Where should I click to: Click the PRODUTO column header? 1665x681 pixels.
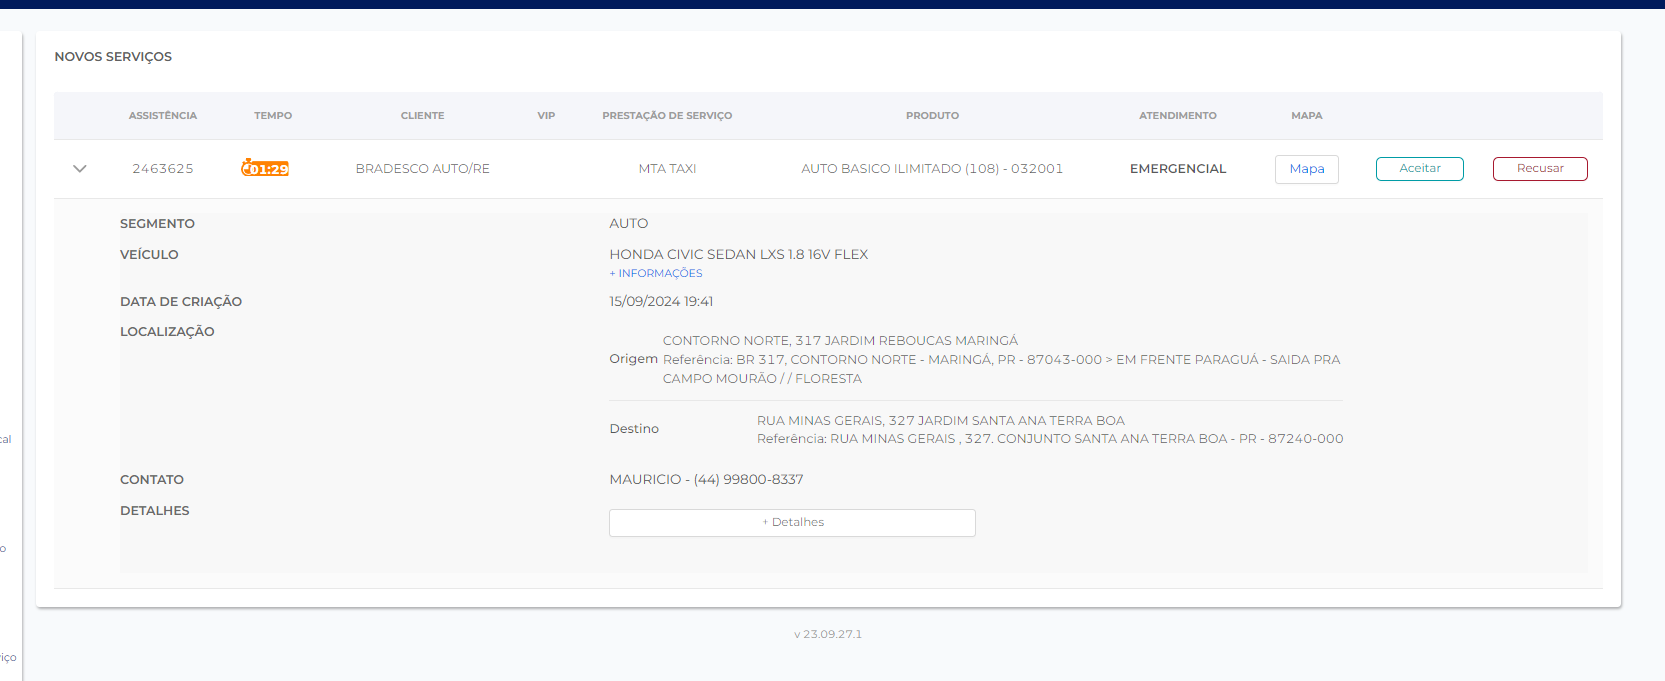[932, 116]
